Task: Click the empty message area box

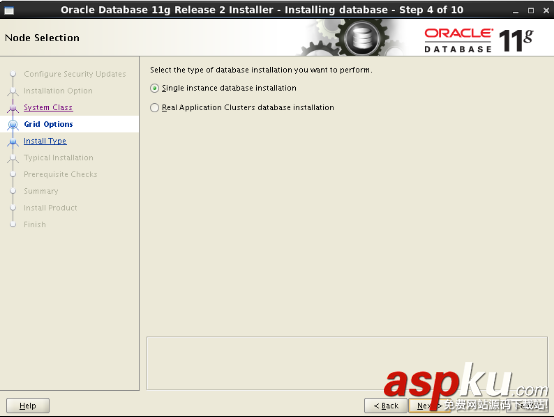Action: click(x=347, y=363)
